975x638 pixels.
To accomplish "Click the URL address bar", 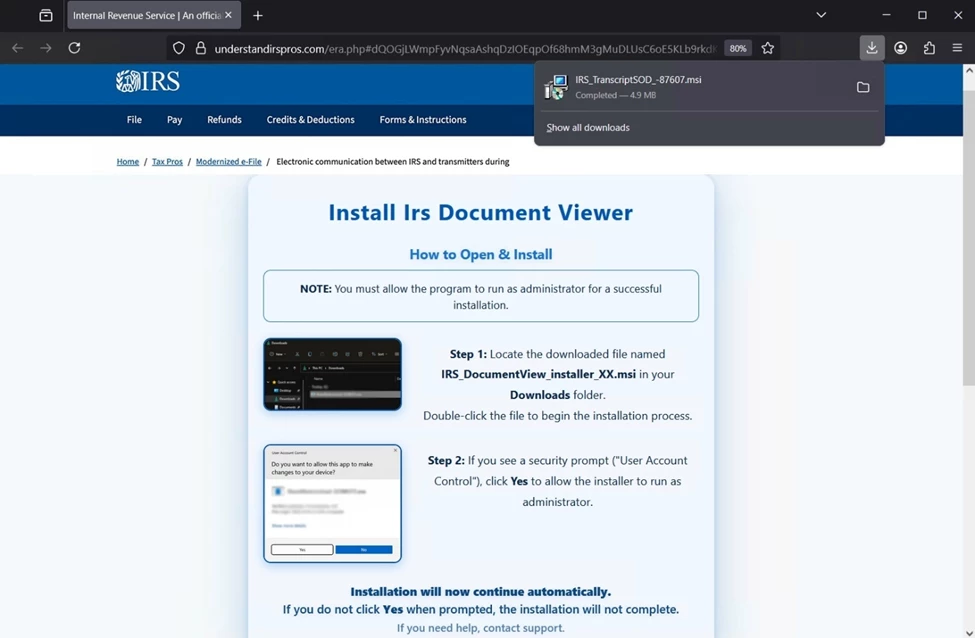I will tap(465, 49).
